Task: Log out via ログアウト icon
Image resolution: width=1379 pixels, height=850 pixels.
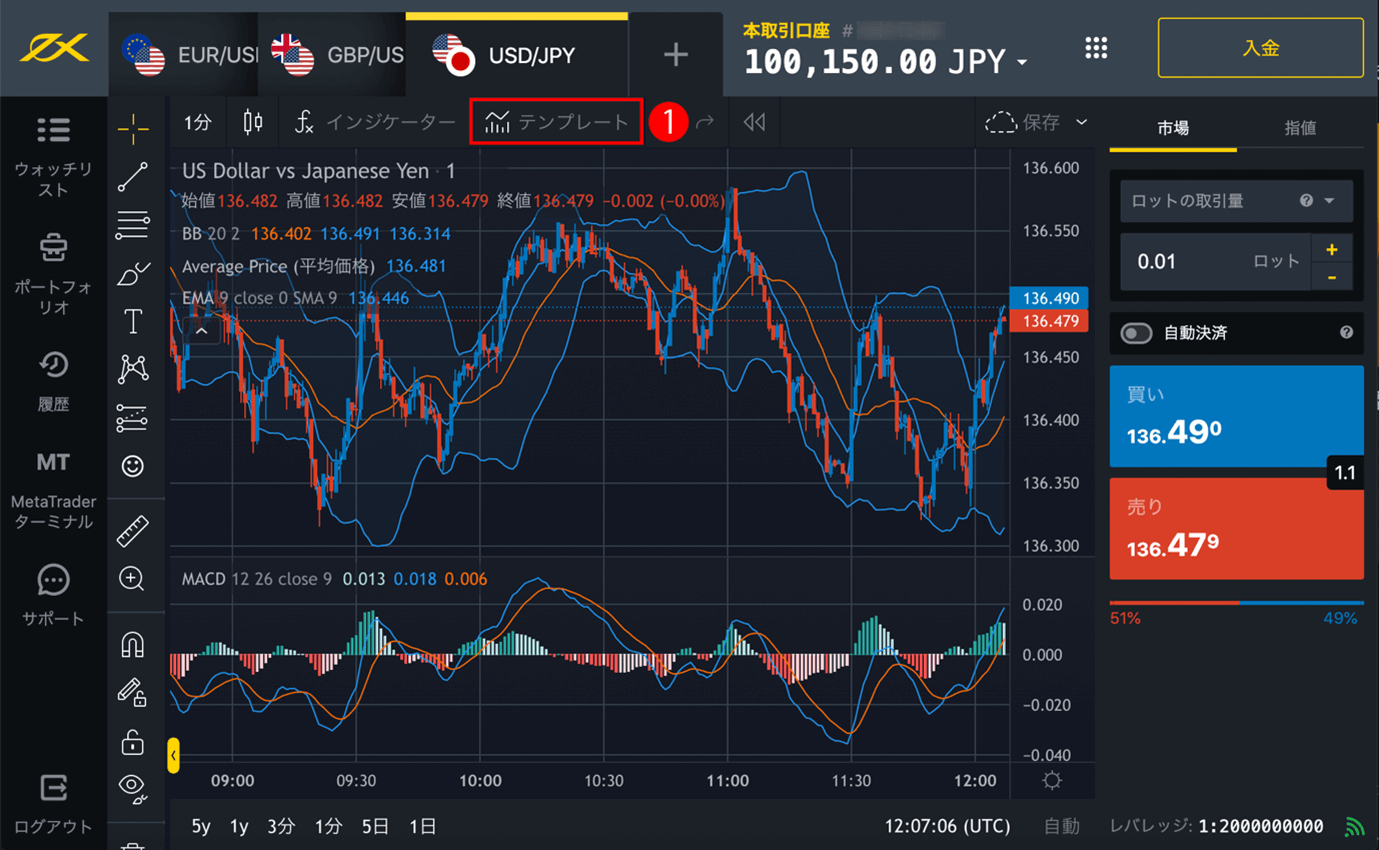Action: click(53, 805)
